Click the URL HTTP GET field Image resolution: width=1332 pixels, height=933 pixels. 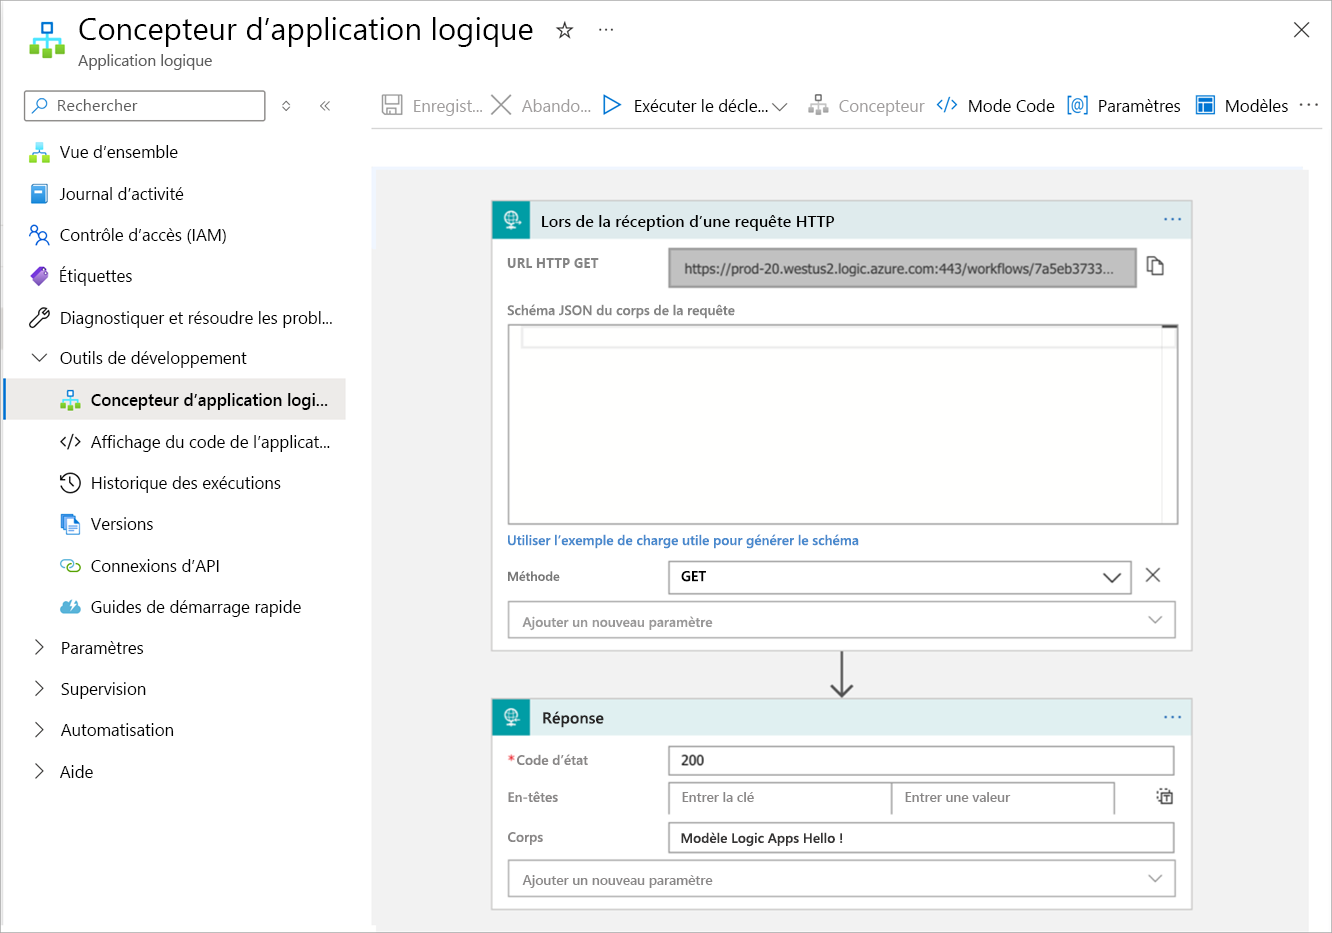point(902,268)
